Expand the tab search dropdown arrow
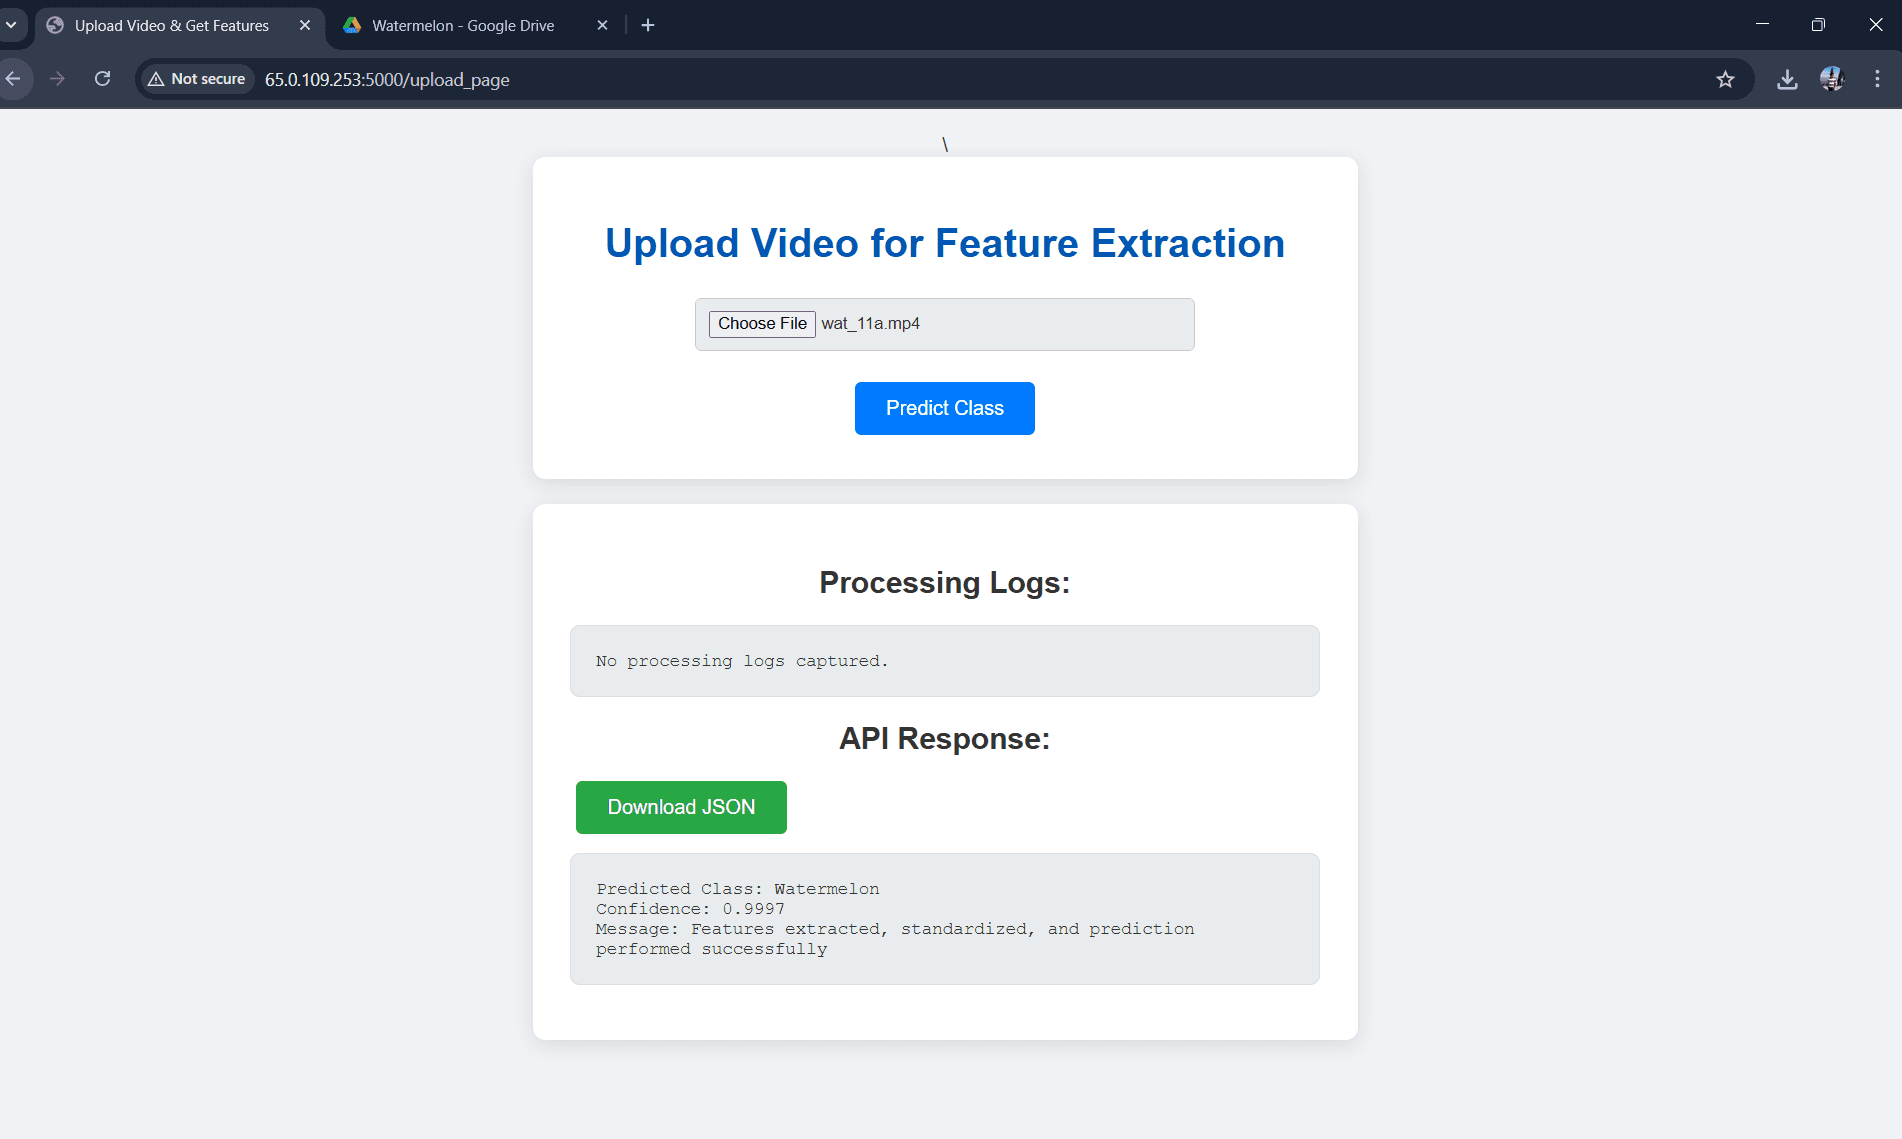Screen dimensions: 1902x1139 click(12, 25)
